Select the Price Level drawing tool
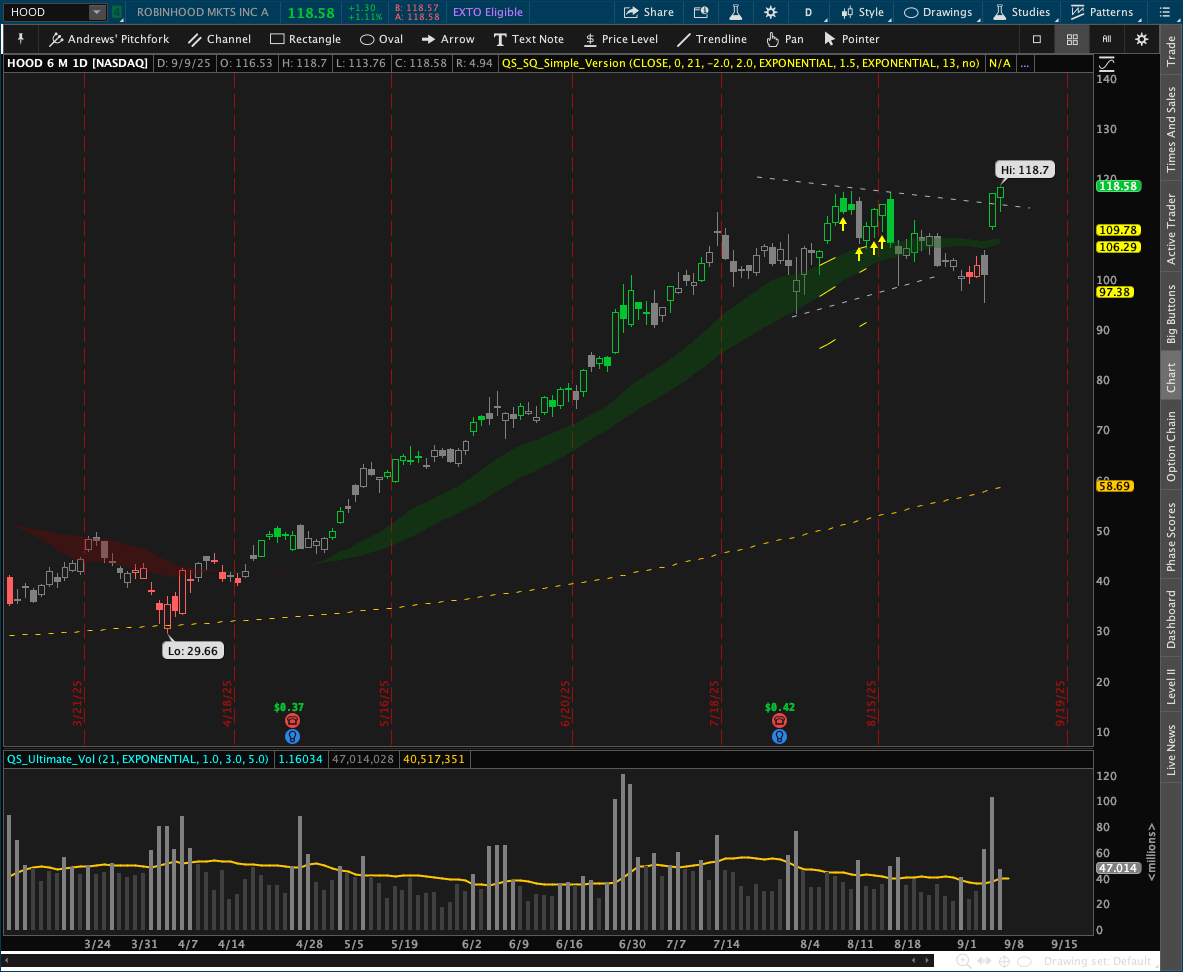 pos(622,39)
